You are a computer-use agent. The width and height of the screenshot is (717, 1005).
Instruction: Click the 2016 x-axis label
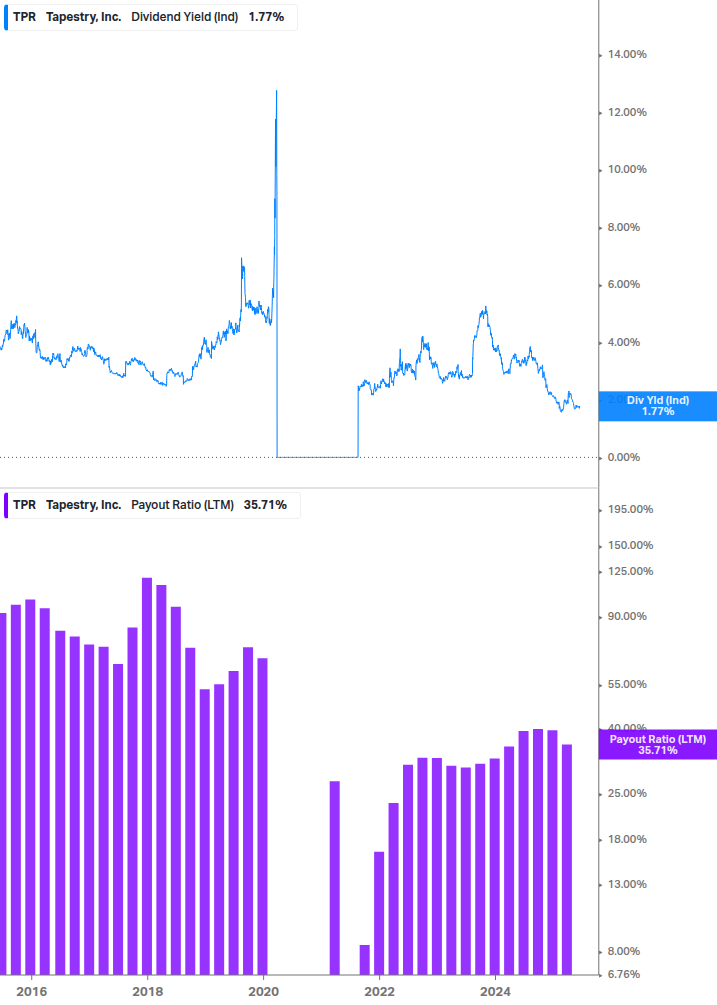(31, 992)
